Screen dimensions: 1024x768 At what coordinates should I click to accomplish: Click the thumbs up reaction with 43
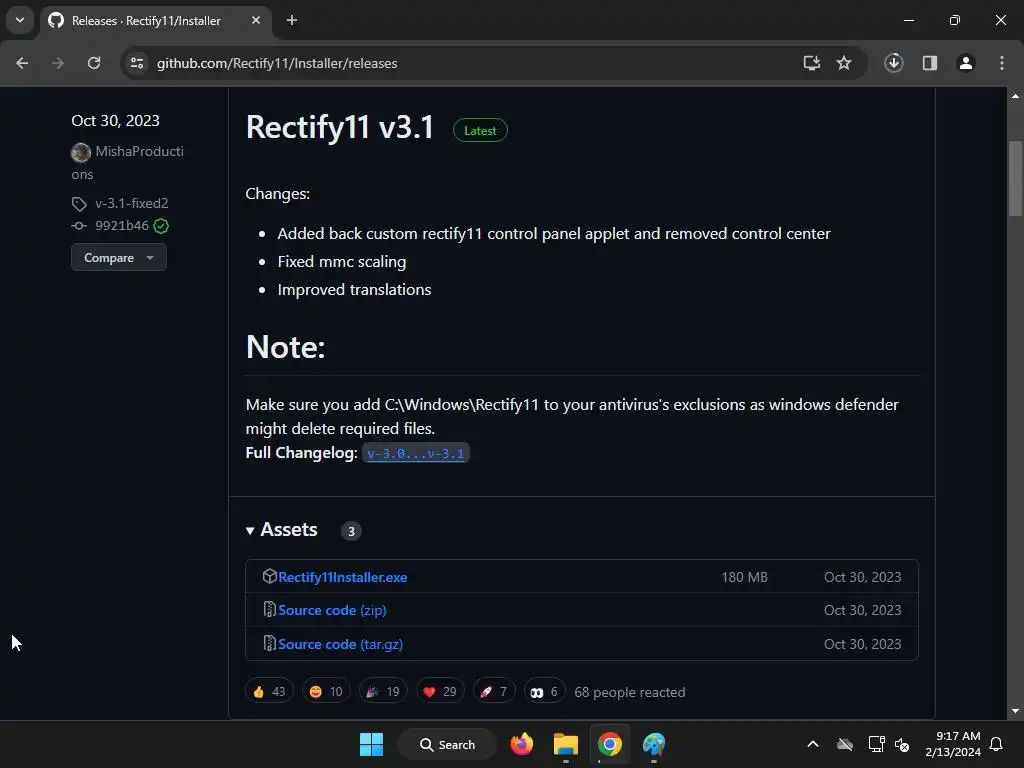point(269,692)
